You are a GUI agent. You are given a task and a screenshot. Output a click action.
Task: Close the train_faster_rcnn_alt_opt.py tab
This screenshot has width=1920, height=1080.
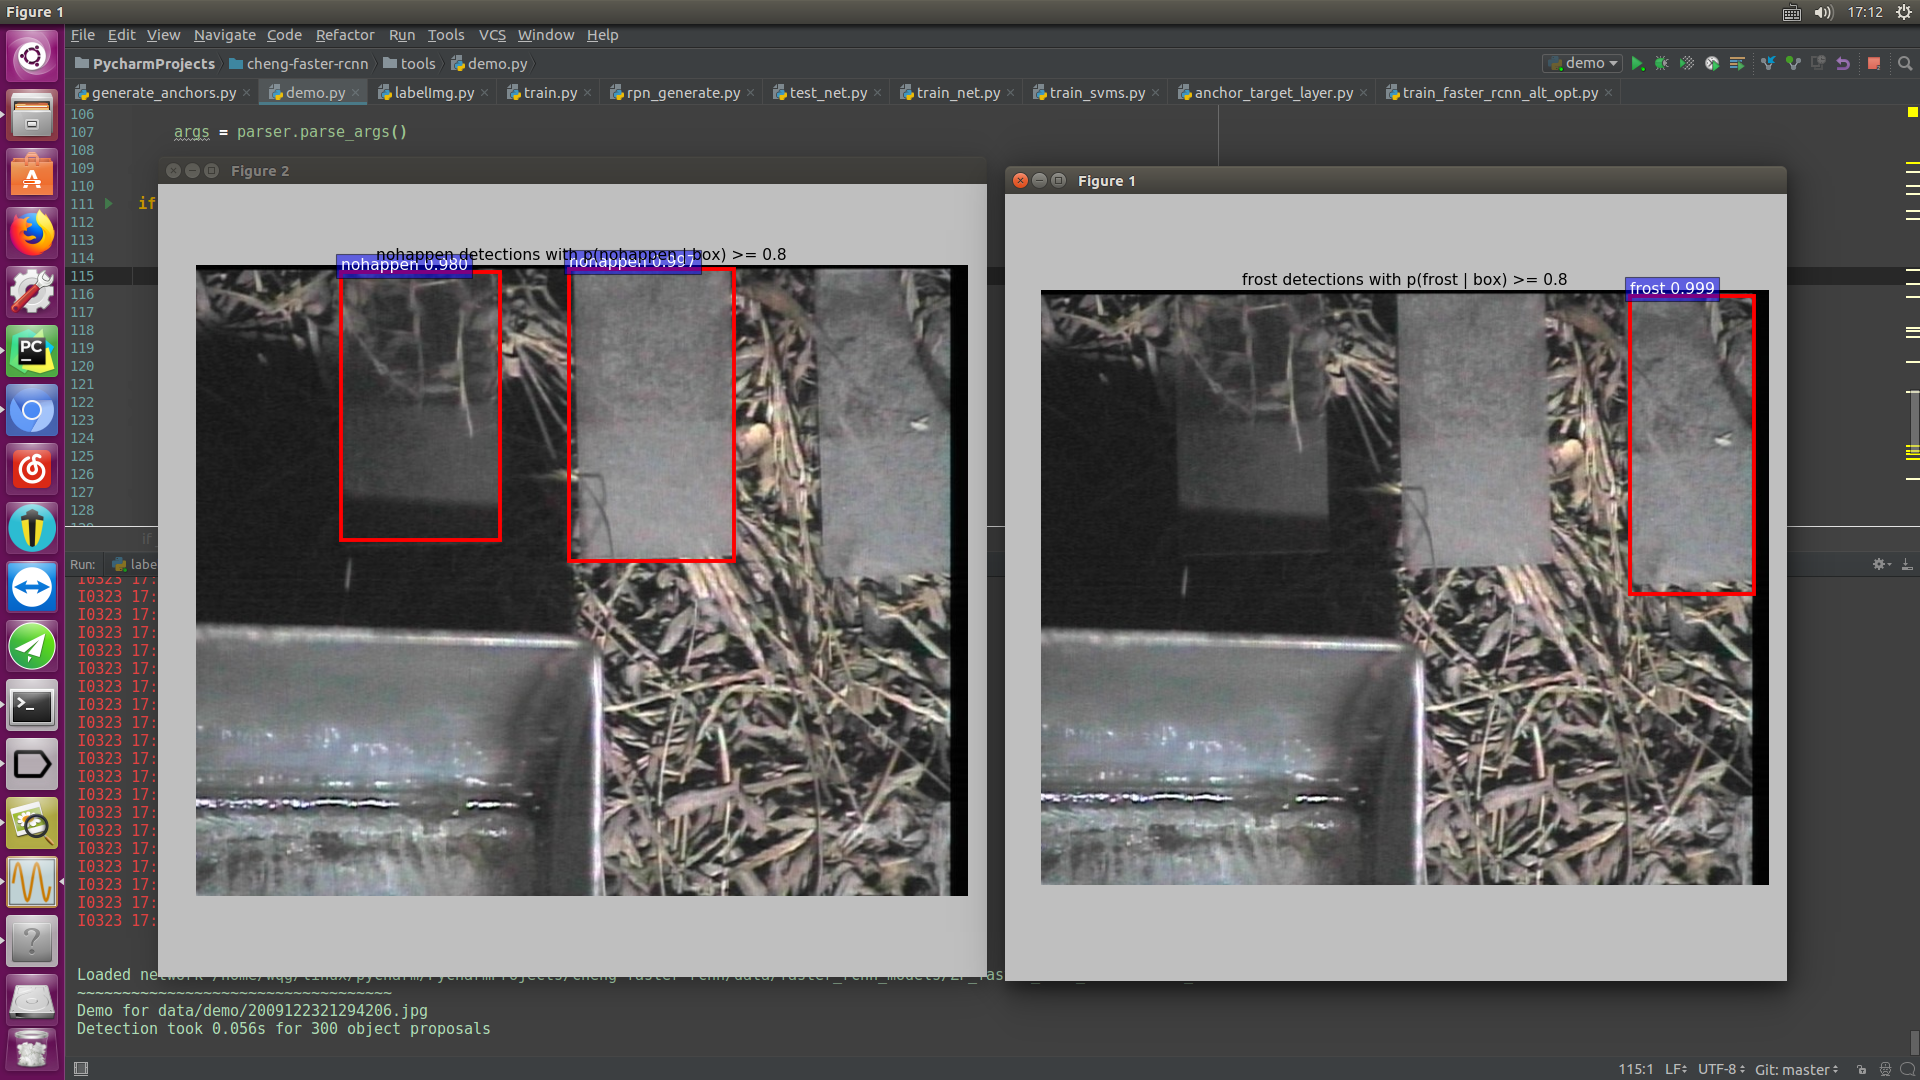pyautogui.click(x=1608, y=93)
